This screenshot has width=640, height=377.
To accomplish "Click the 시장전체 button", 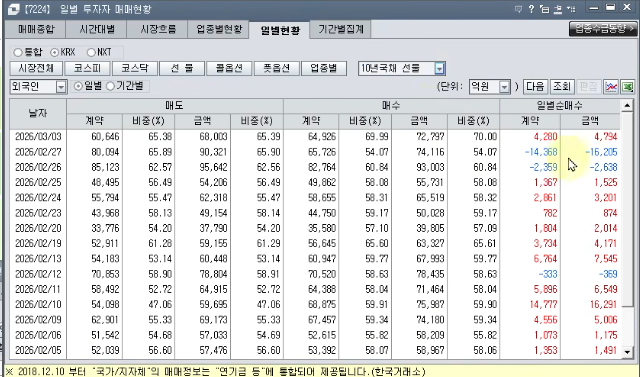I will point(36,68).
